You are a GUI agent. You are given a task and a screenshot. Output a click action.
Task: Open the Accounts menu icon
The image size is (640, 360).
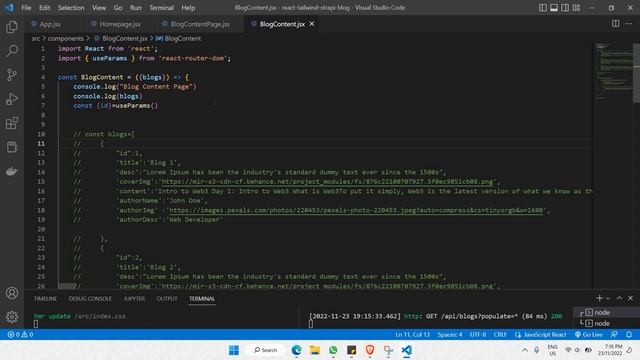coord(12,293)
